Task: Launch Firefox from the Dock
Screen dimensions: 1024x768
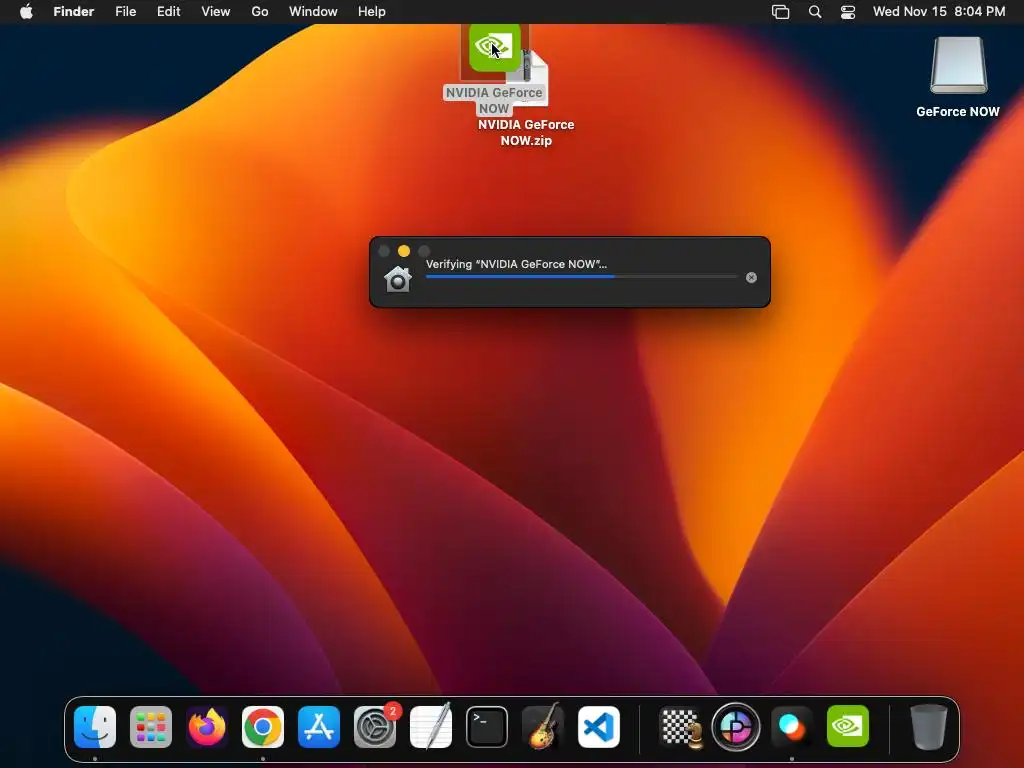Action: click(x=207, y=726)
